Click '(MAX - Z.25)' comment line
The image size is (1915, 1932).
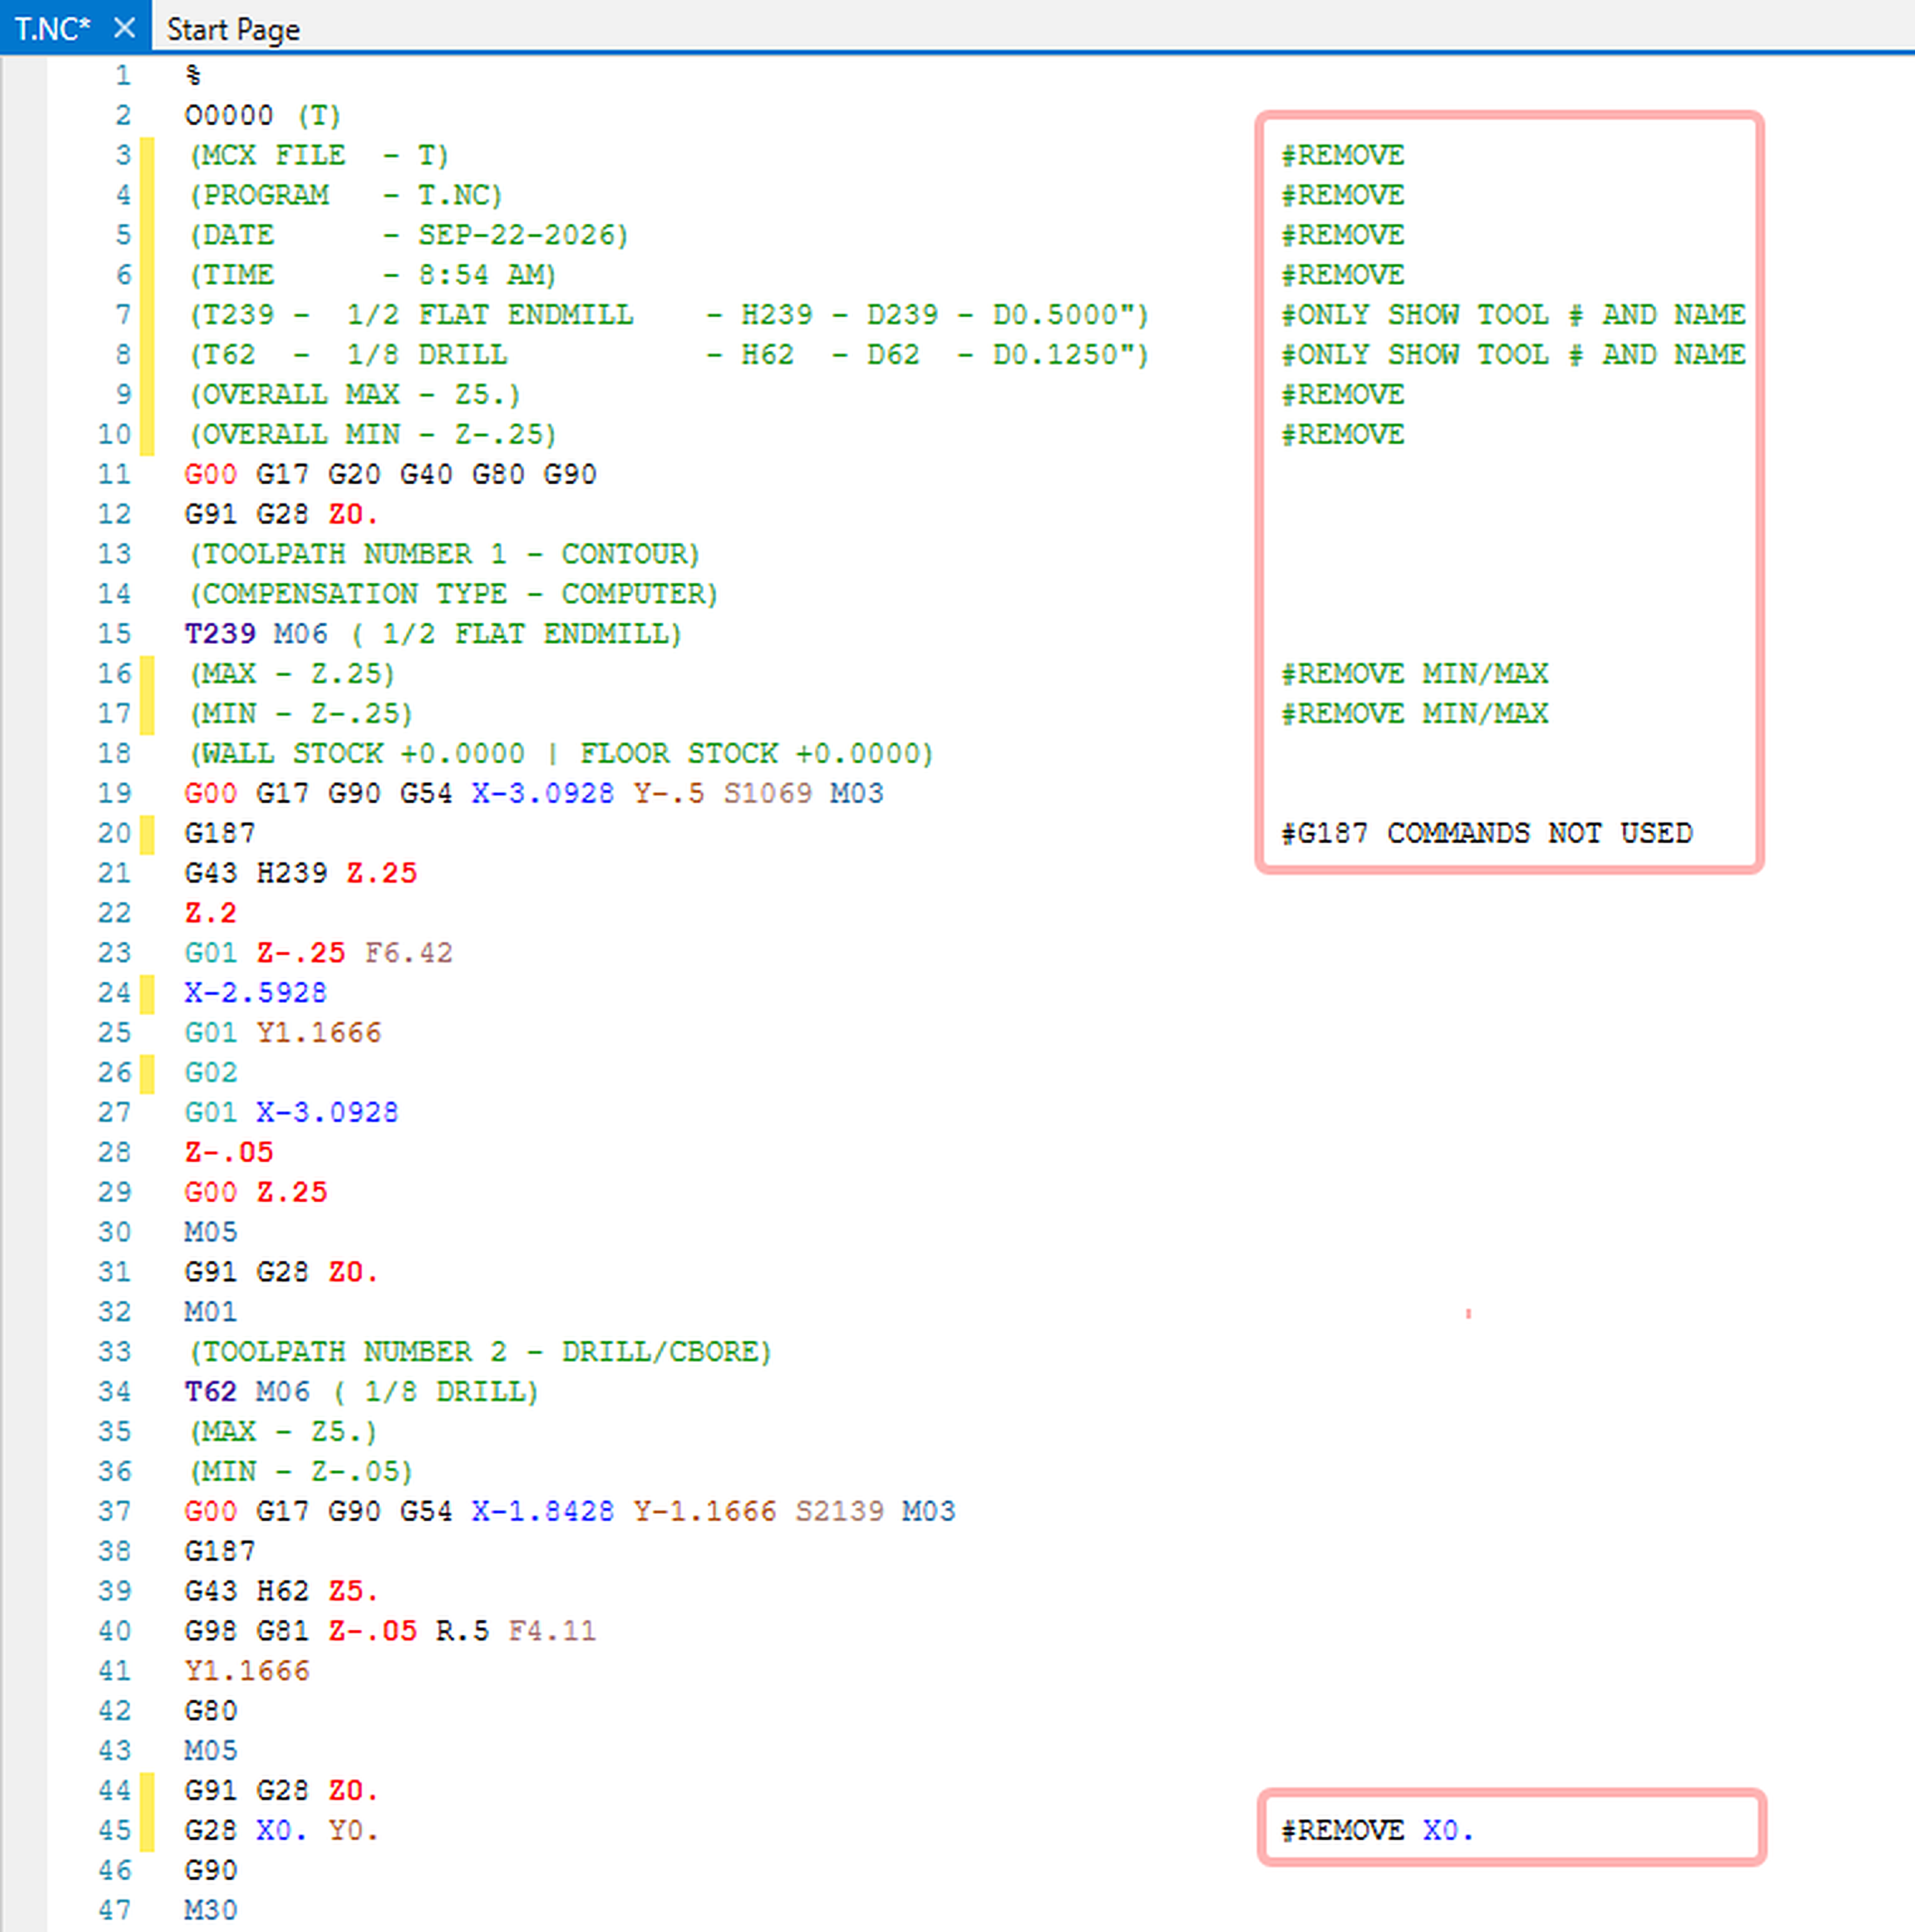[291, 674]
